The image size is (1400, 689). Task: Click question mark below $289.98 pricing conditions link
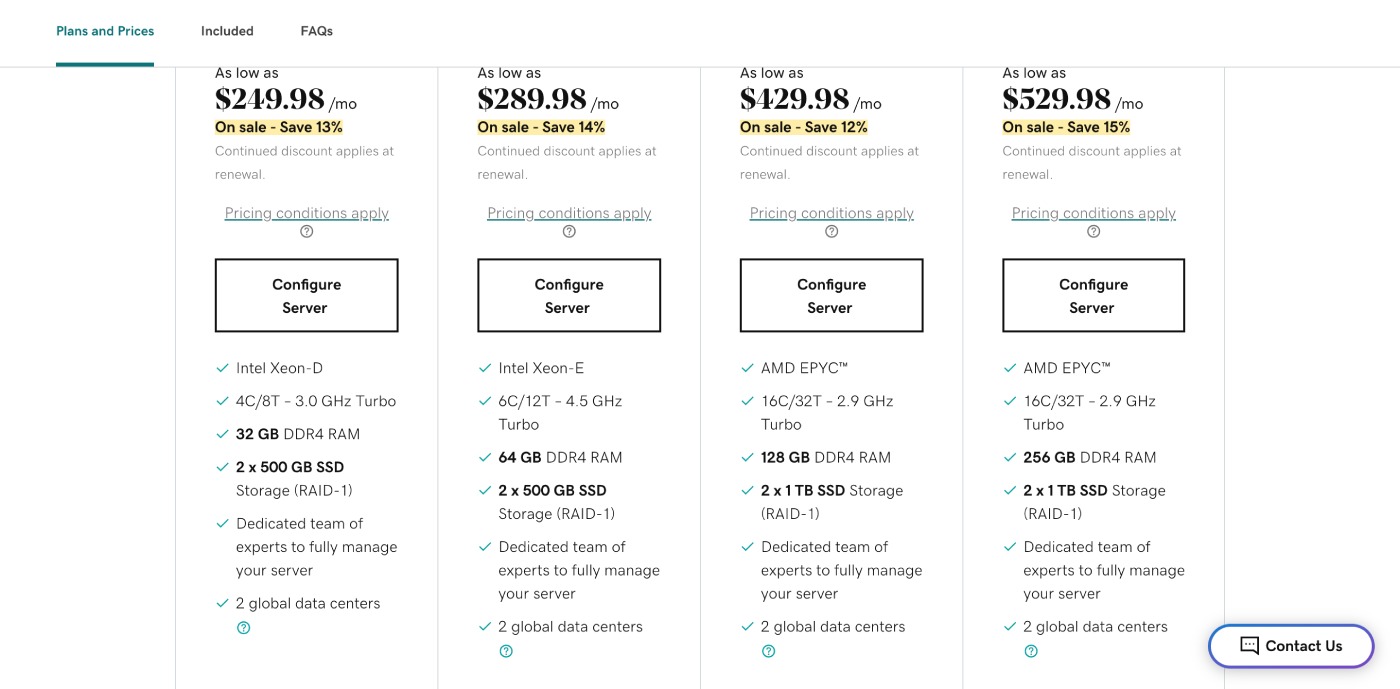(568, 231)
